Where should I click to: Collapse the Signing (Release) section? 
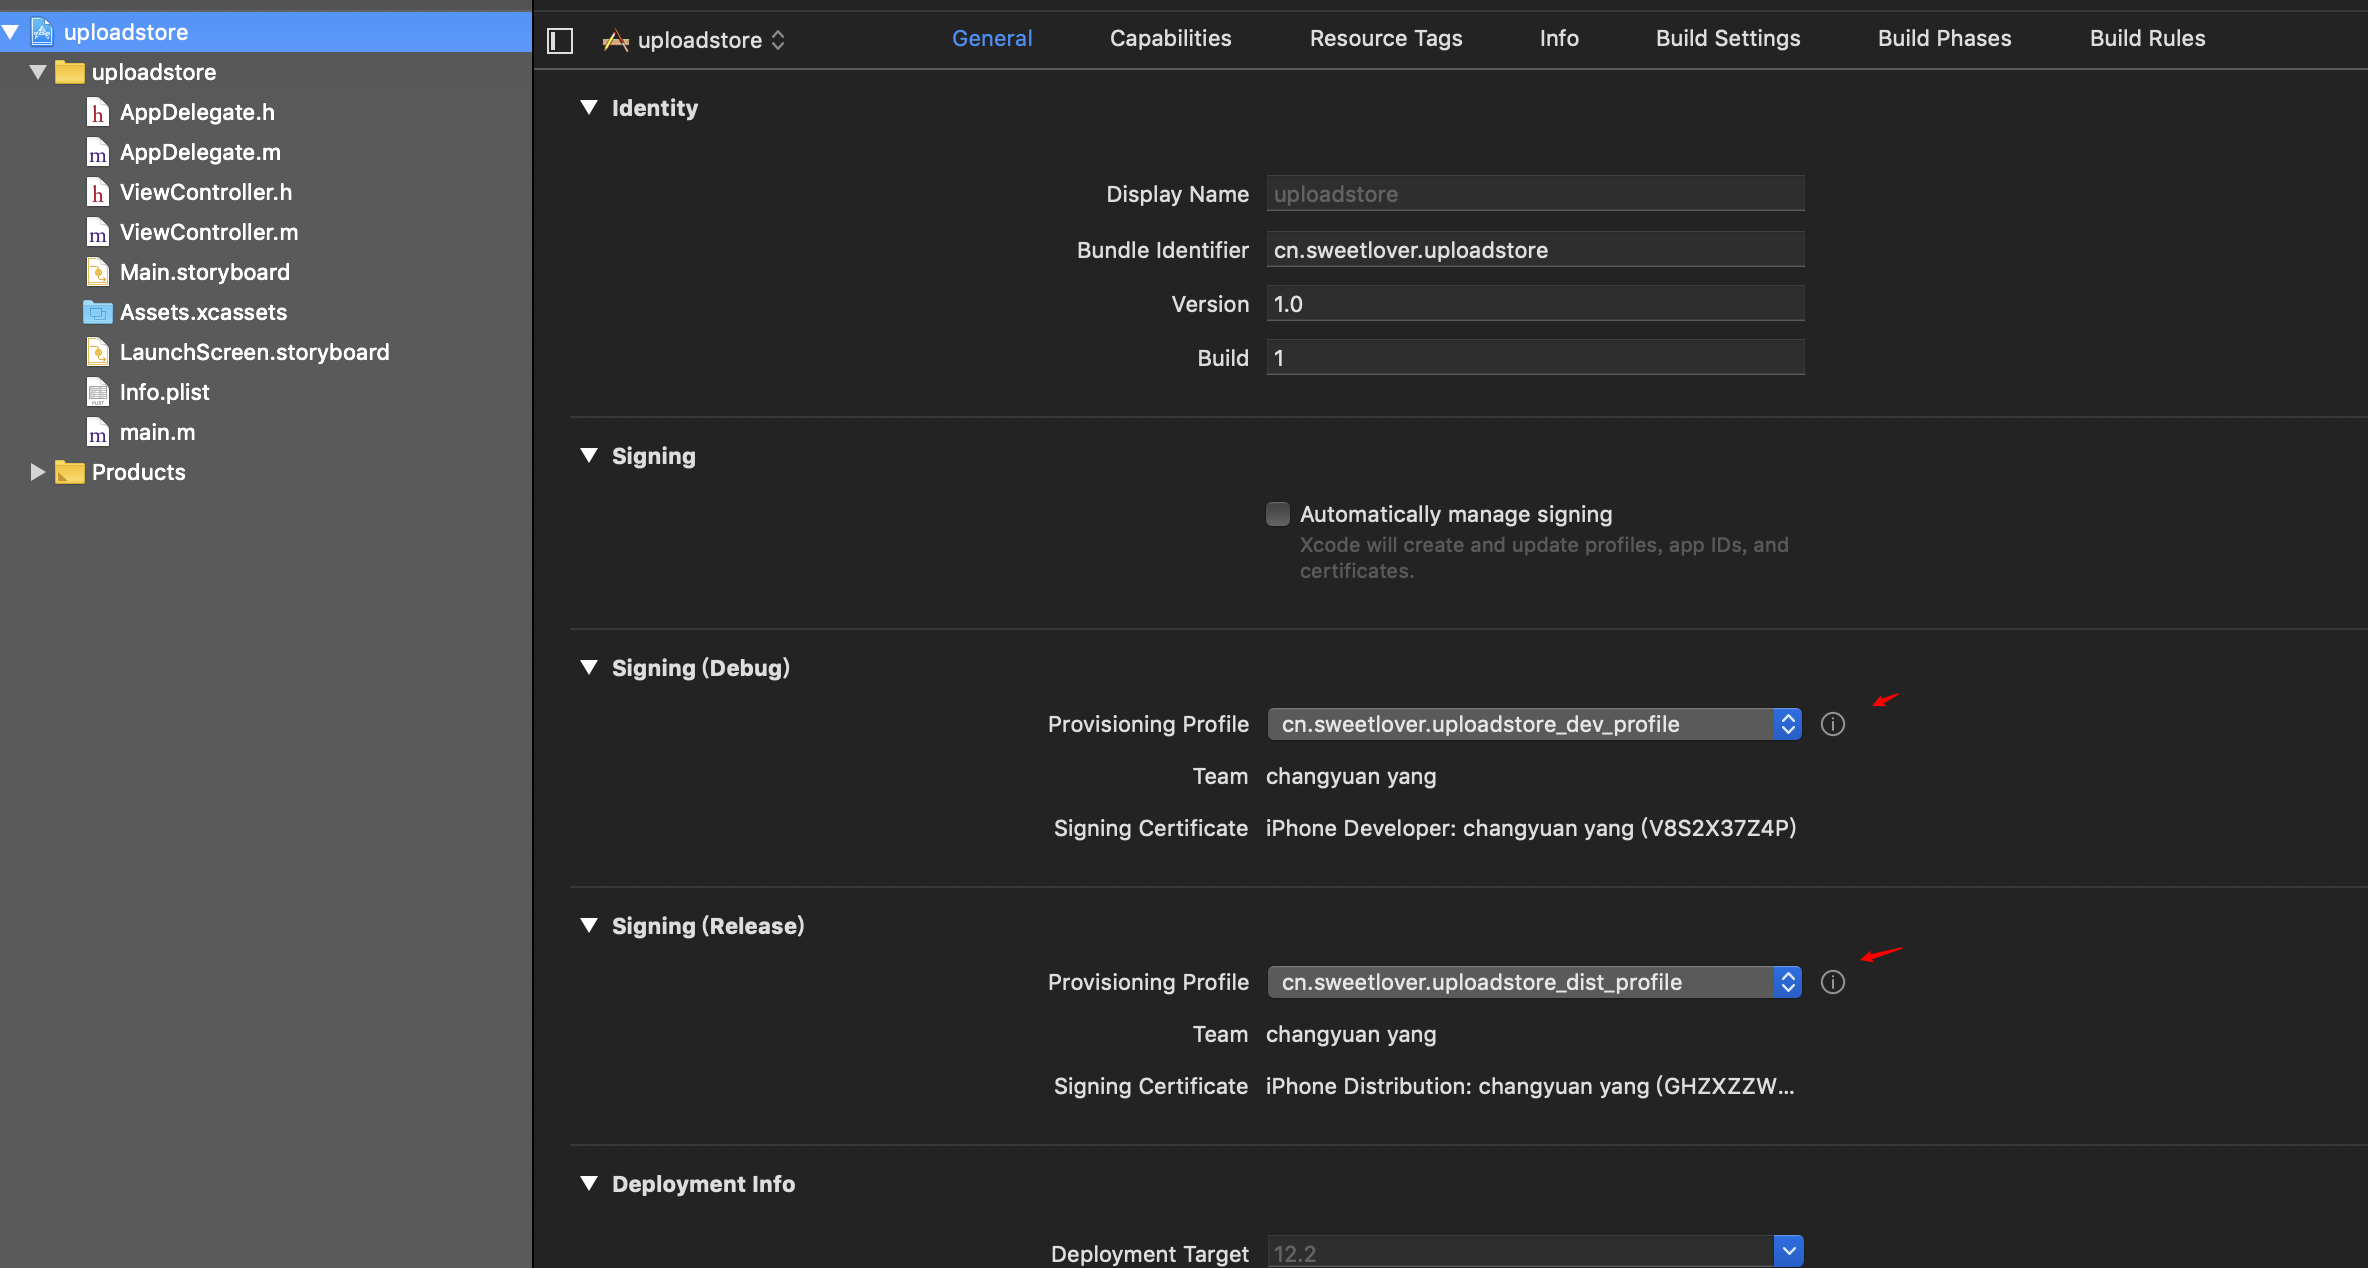coord(589,925)
